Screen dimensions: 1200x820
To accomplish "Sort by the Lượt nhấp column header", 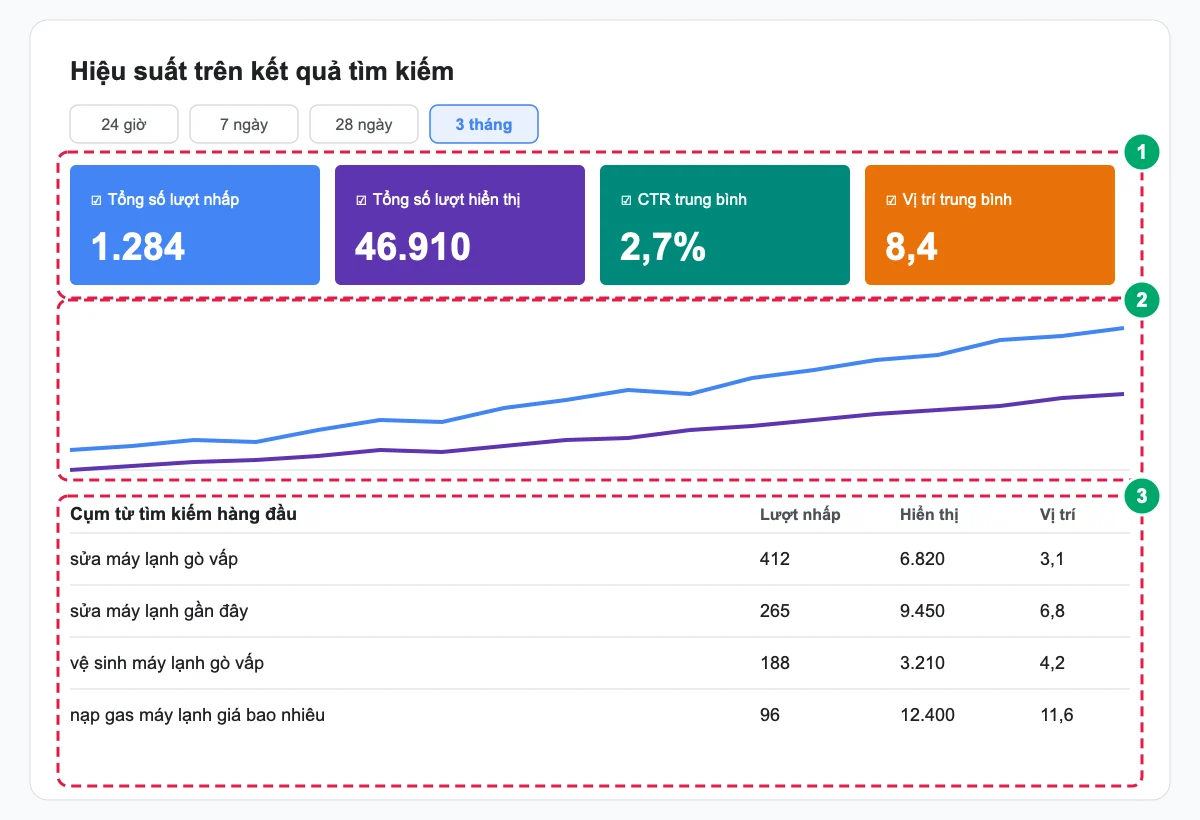I will pos(800,514).
